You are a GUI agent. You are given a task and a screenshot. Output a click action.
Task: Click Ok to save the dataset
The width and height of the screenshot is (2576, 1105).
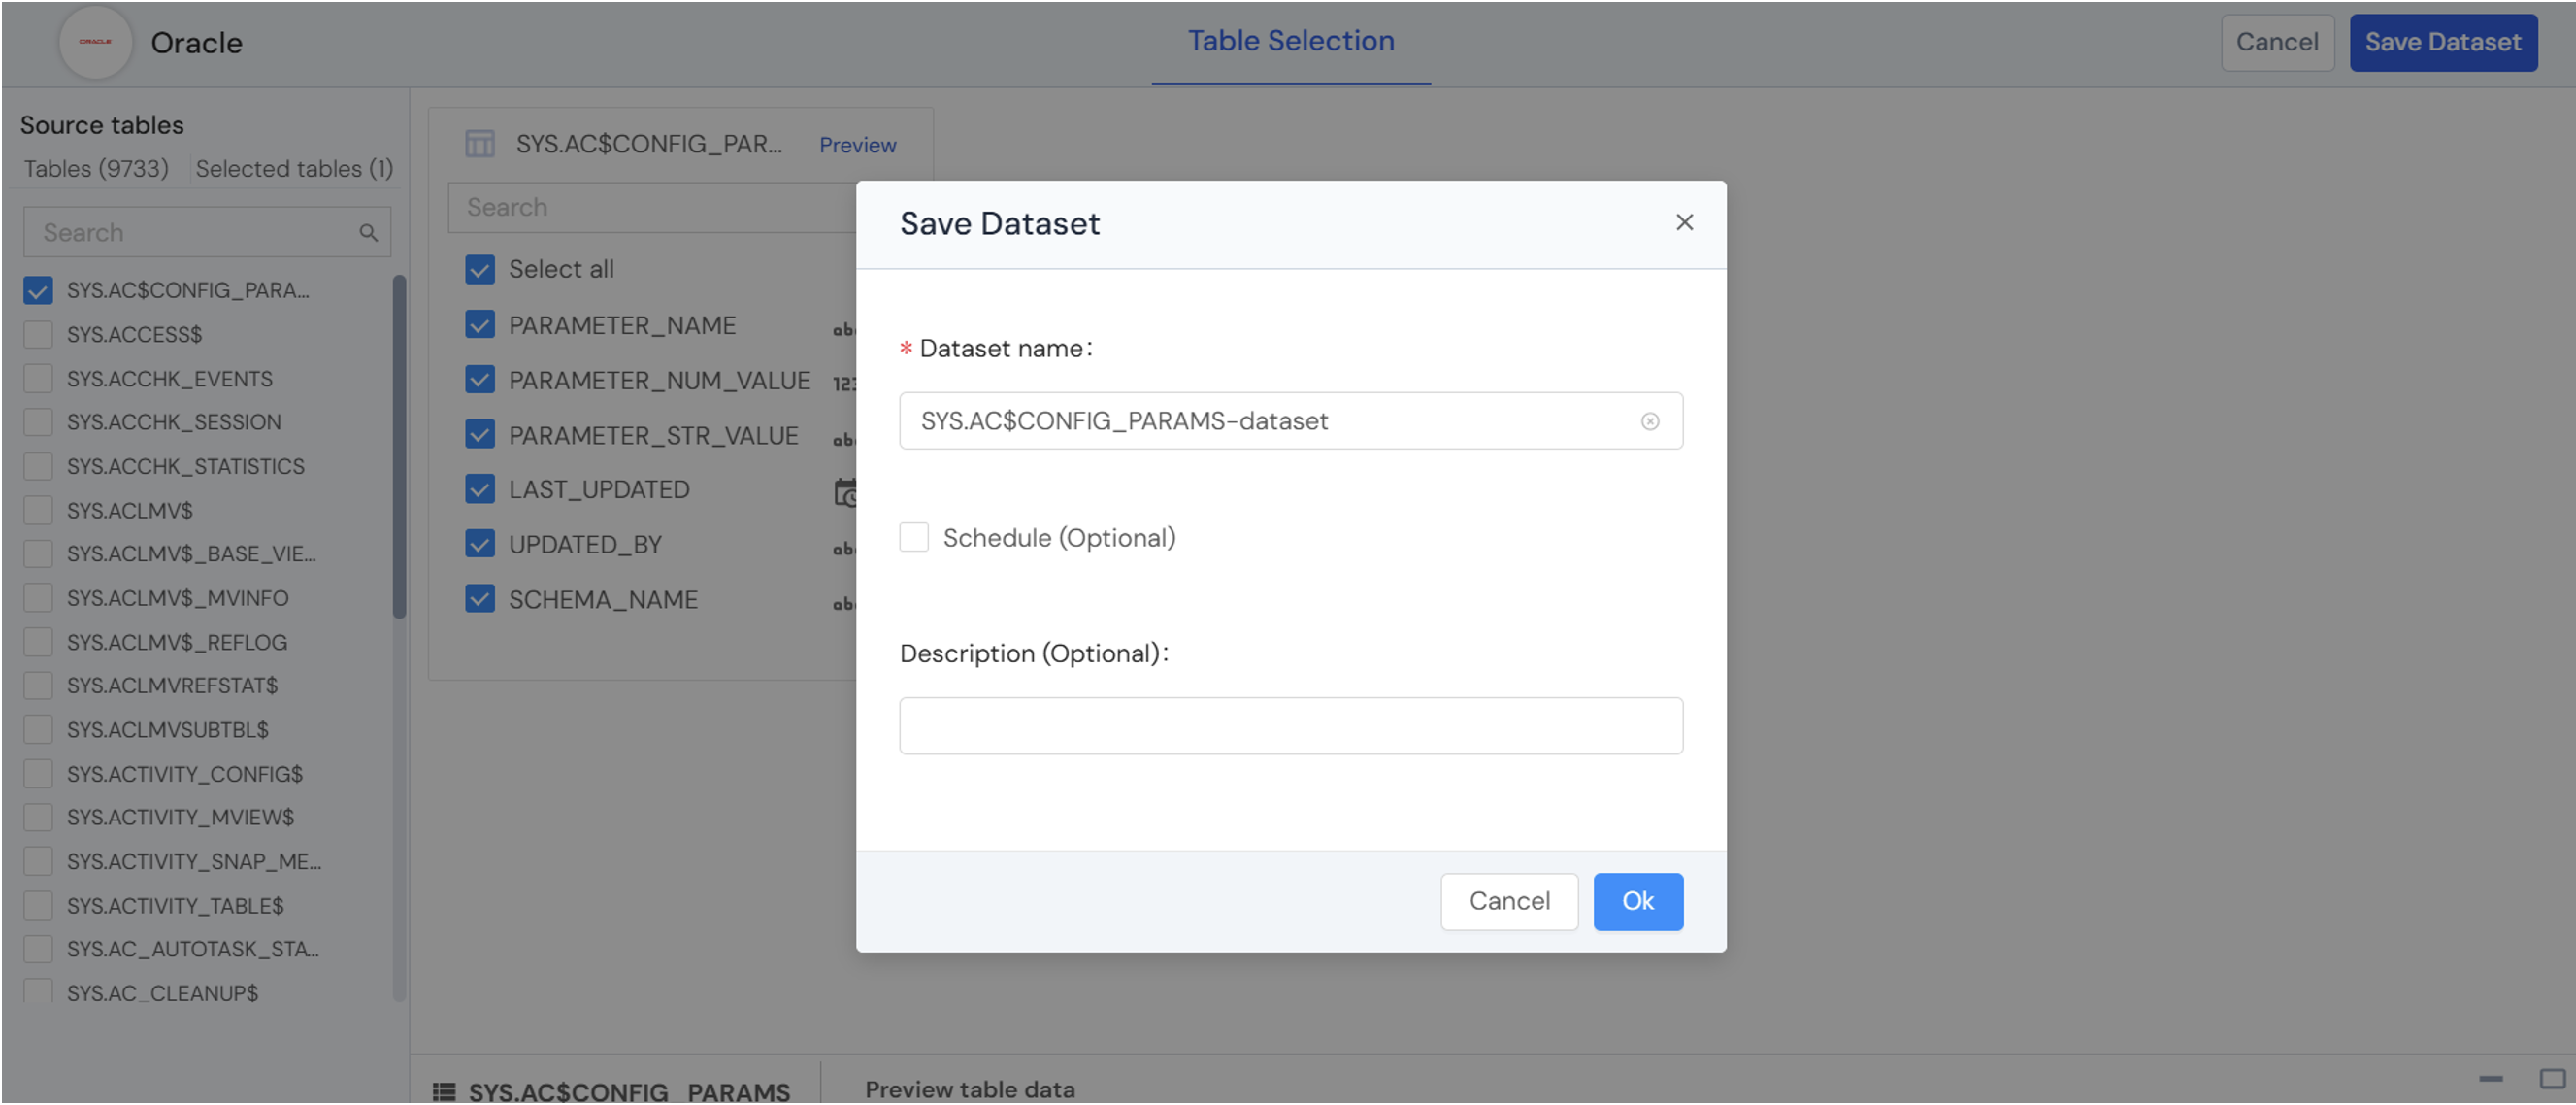(x=1637, y=901)
